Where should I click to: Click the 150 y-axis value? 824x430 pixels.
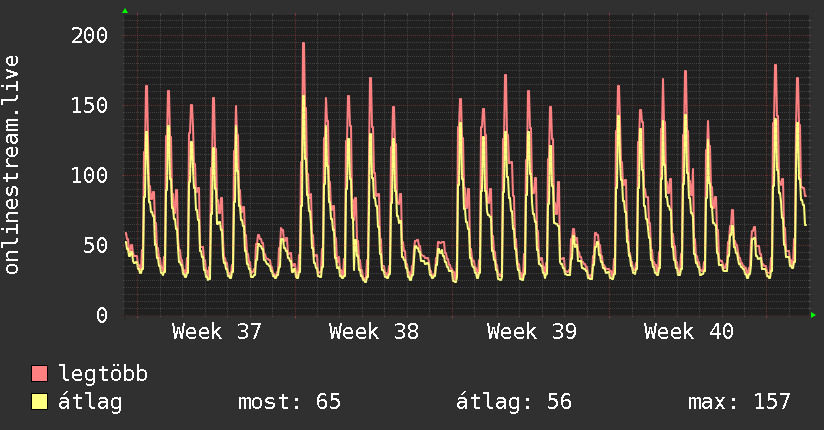pyautogui.click(x=89, y=106)
